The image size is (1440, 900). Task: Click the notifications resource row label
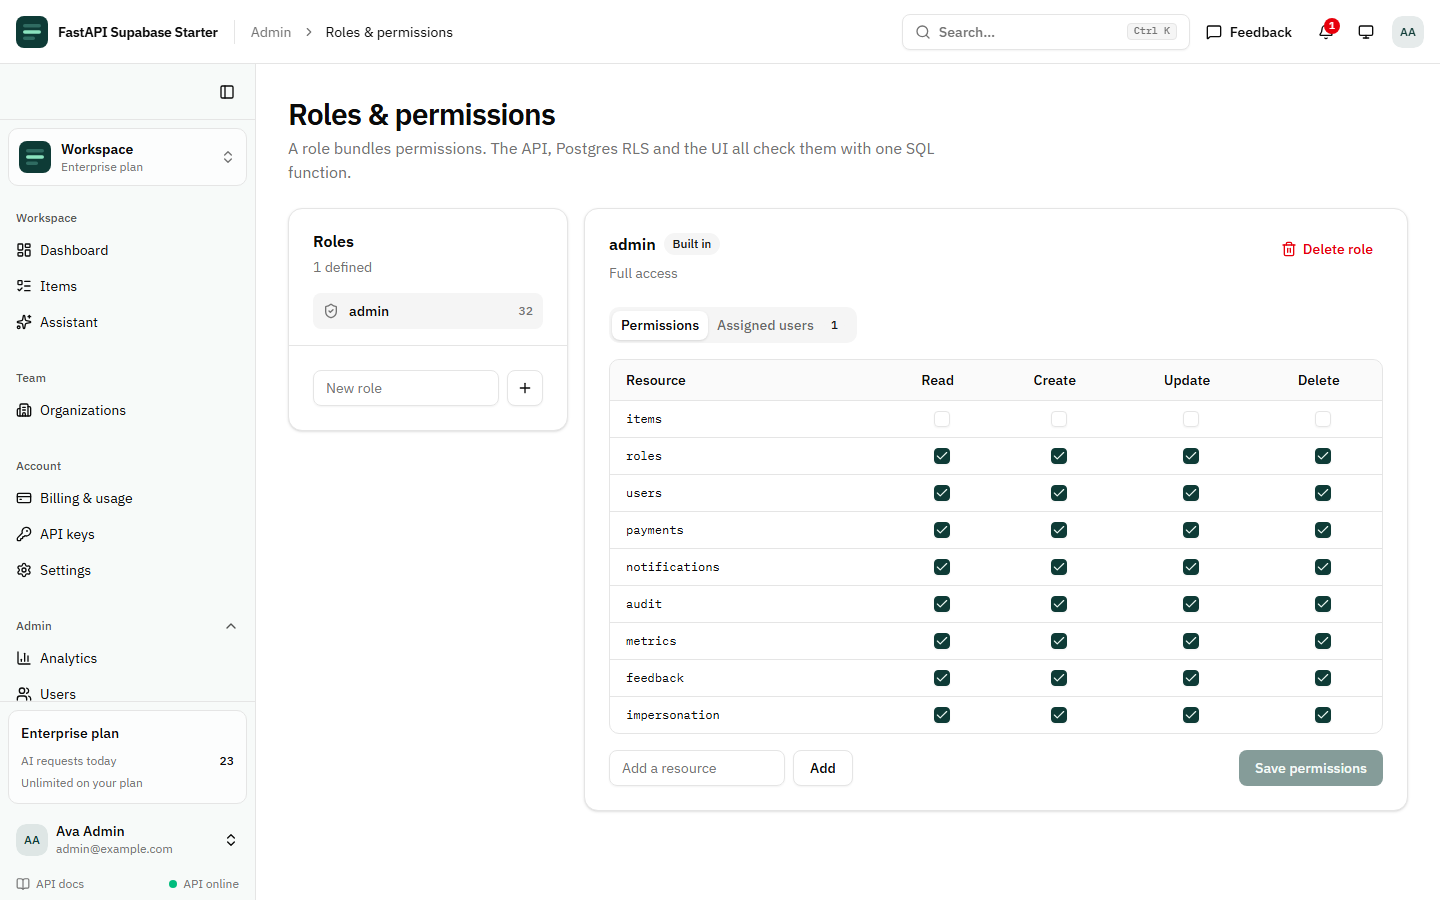tap(673, 567)
